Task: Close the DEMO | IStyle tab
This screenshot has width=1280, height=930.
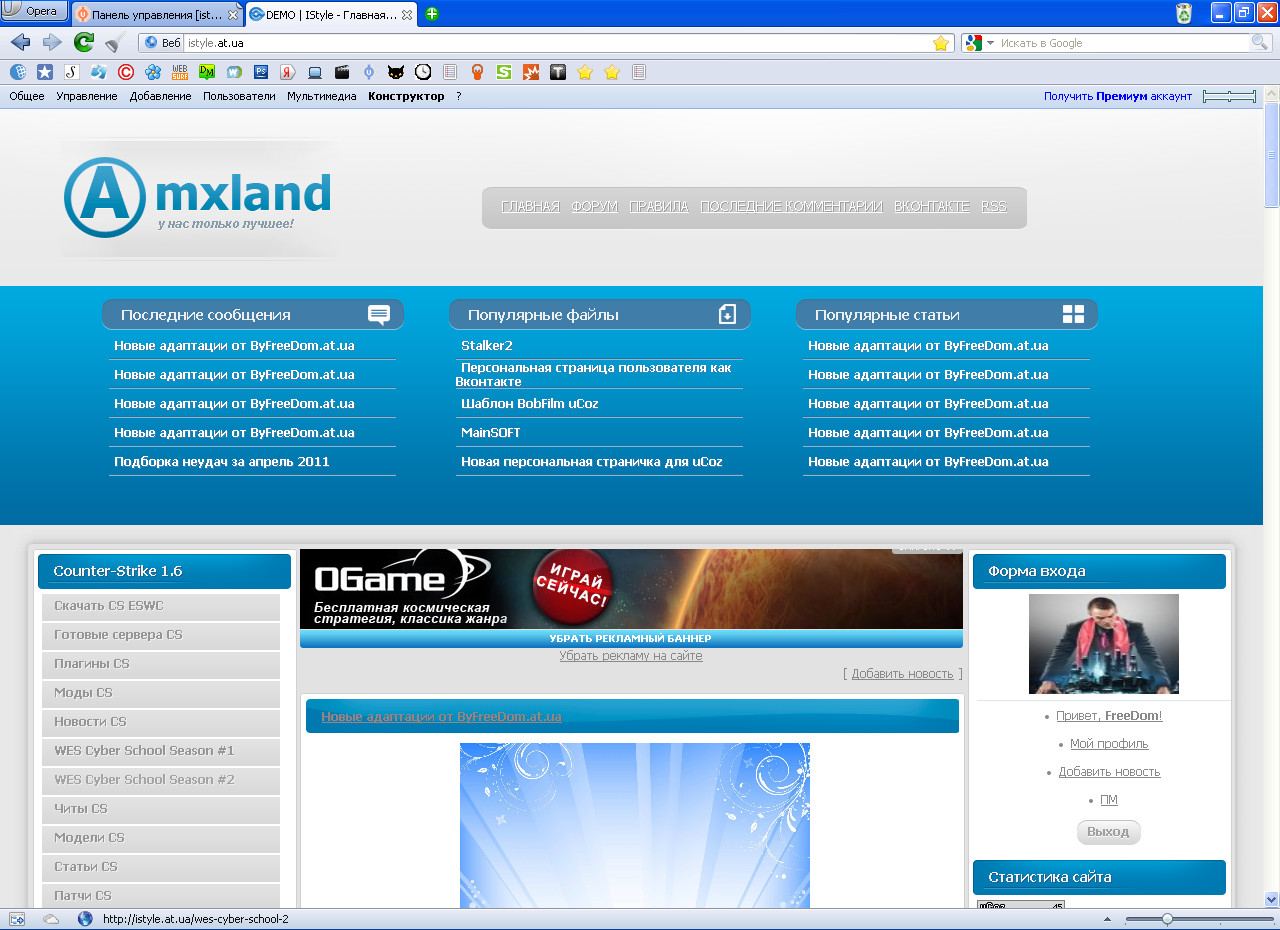Action: 405,15
